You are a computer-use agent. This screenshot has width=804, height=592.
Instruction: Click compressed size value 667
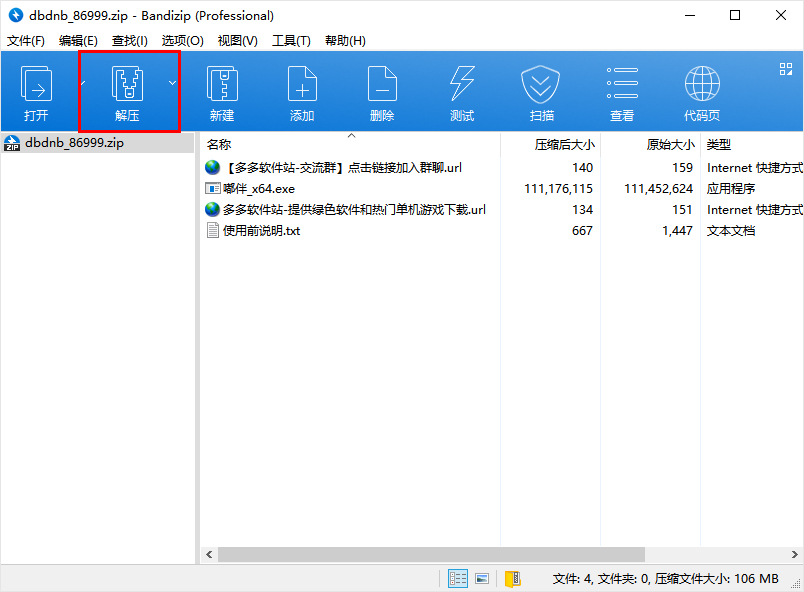pyautogui.click(x=582, y=231)
